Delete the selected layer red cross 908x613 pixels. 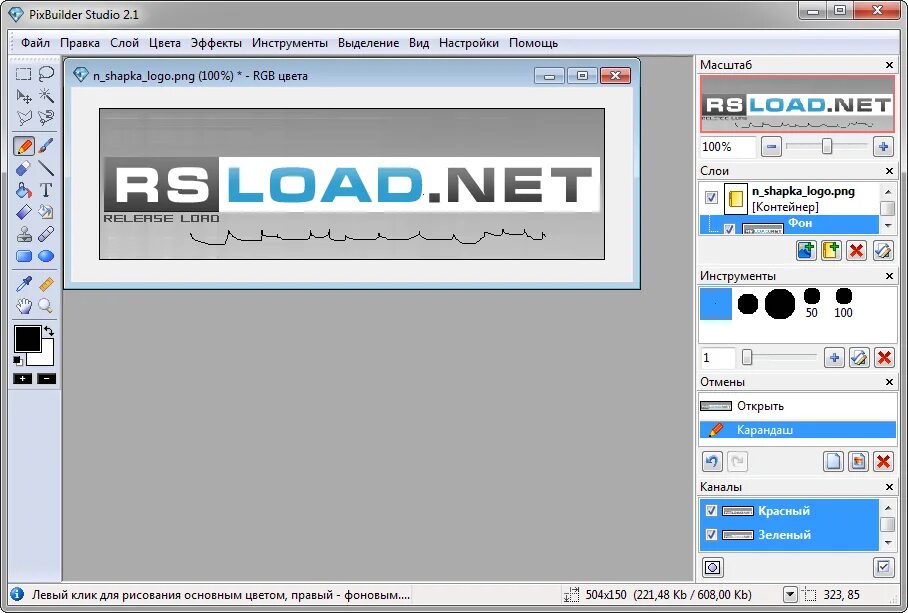click(856, 251)
